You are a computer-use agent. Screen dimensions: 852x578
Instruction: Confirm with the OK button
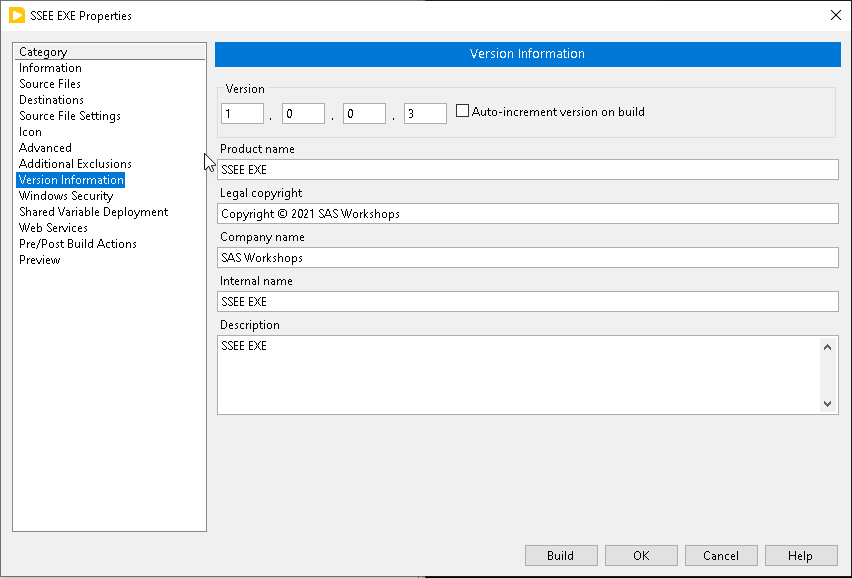point(641,555)
